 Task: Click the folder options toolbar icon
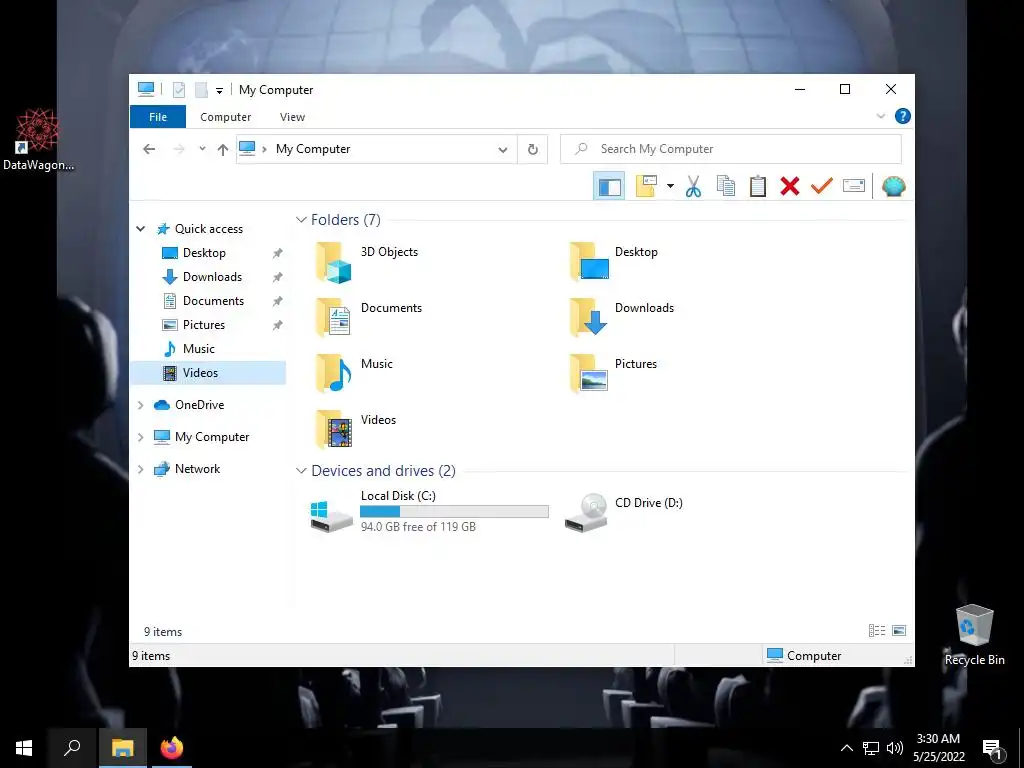click(x=646, y=187)
